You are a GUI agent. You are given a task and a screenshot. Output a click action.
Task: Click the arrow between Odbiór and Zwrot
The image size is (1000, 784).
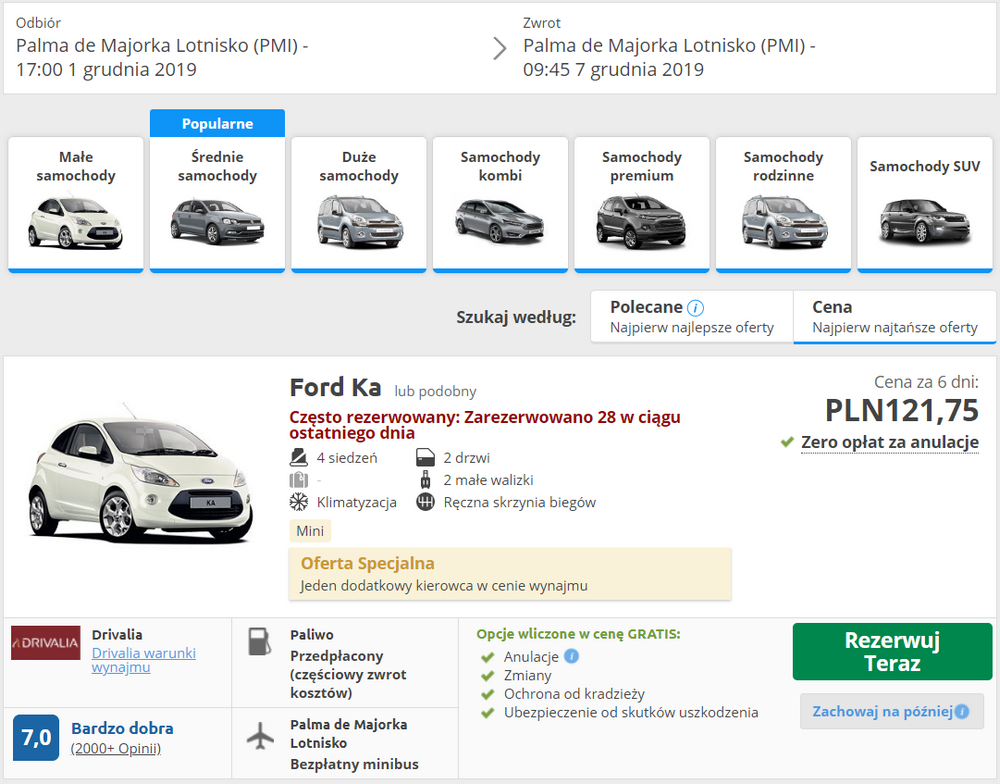(x=499, y=46)
